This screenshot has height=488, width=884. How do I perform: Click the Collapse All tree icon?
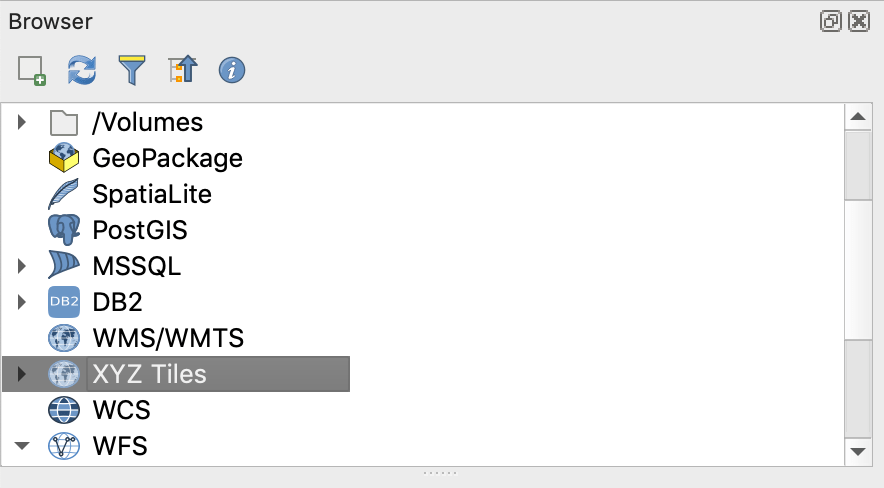(183, 70)
